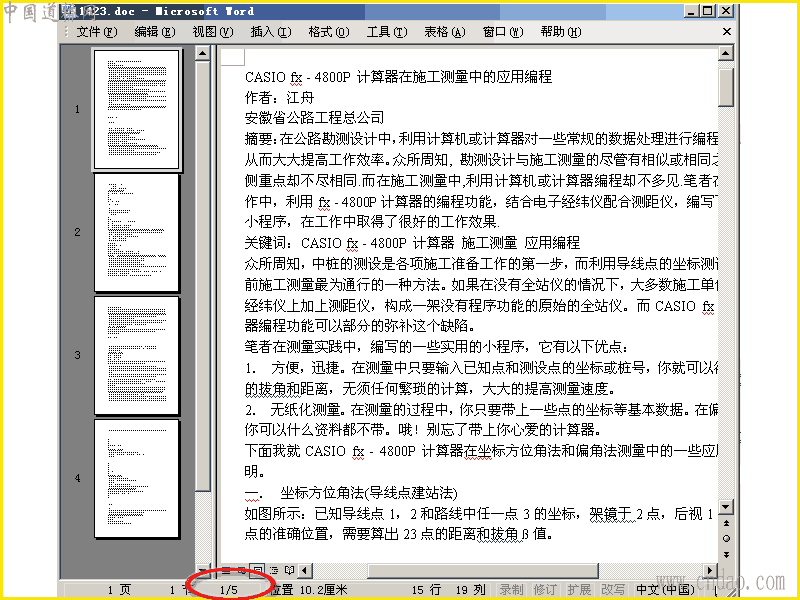Click the line 作者：江舟

[x=280, y=97]
